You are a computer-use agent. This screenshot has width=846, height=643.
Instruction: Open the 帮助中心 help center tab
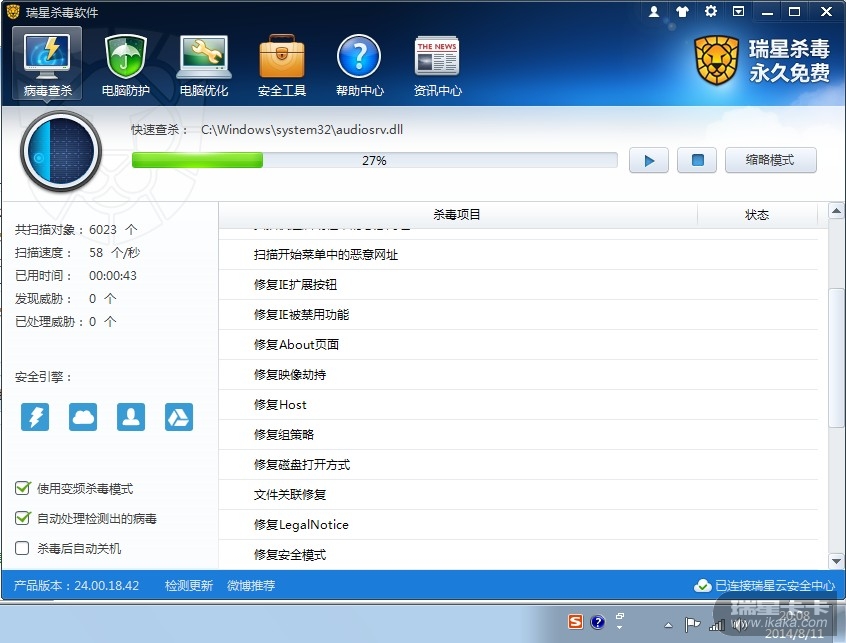[x=359, y=64]
